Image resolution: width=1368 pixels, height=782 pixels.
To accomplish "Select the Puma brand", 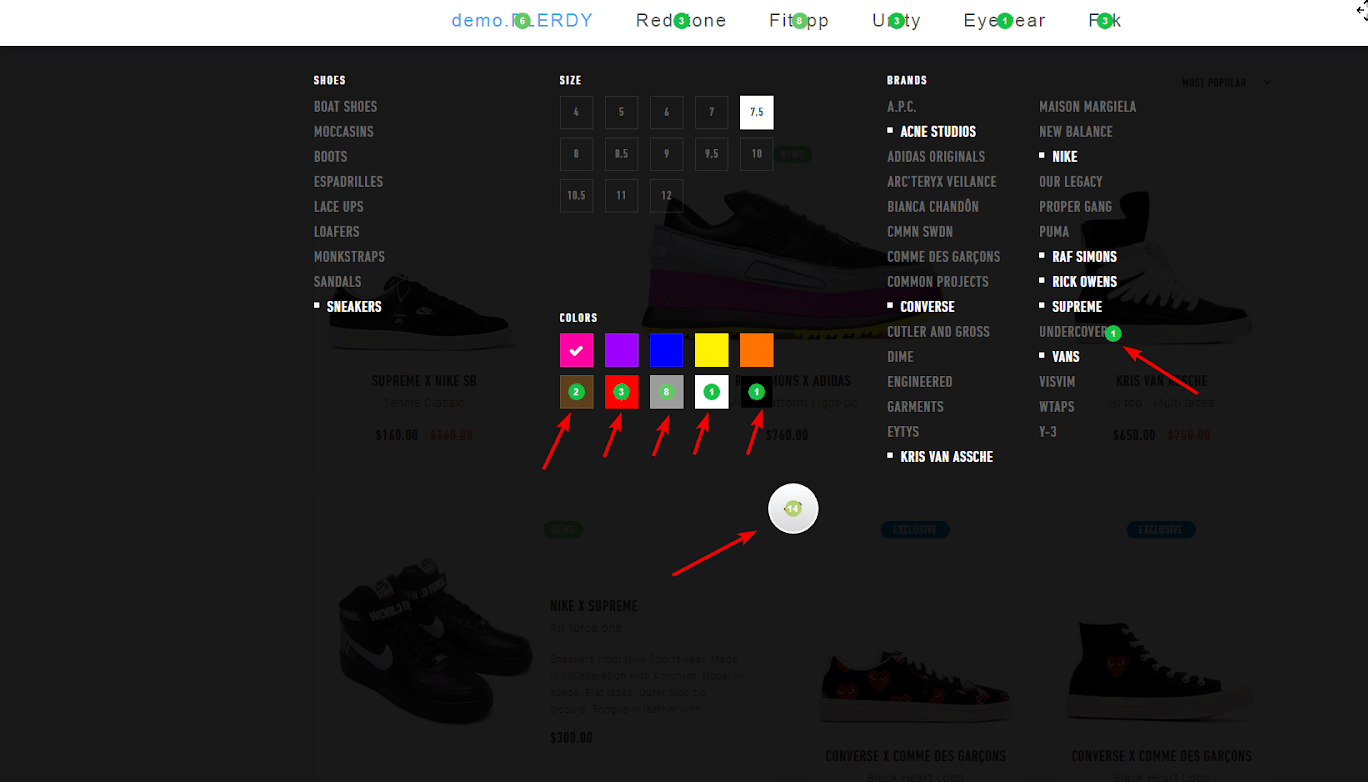I will tap(1054, 232).
